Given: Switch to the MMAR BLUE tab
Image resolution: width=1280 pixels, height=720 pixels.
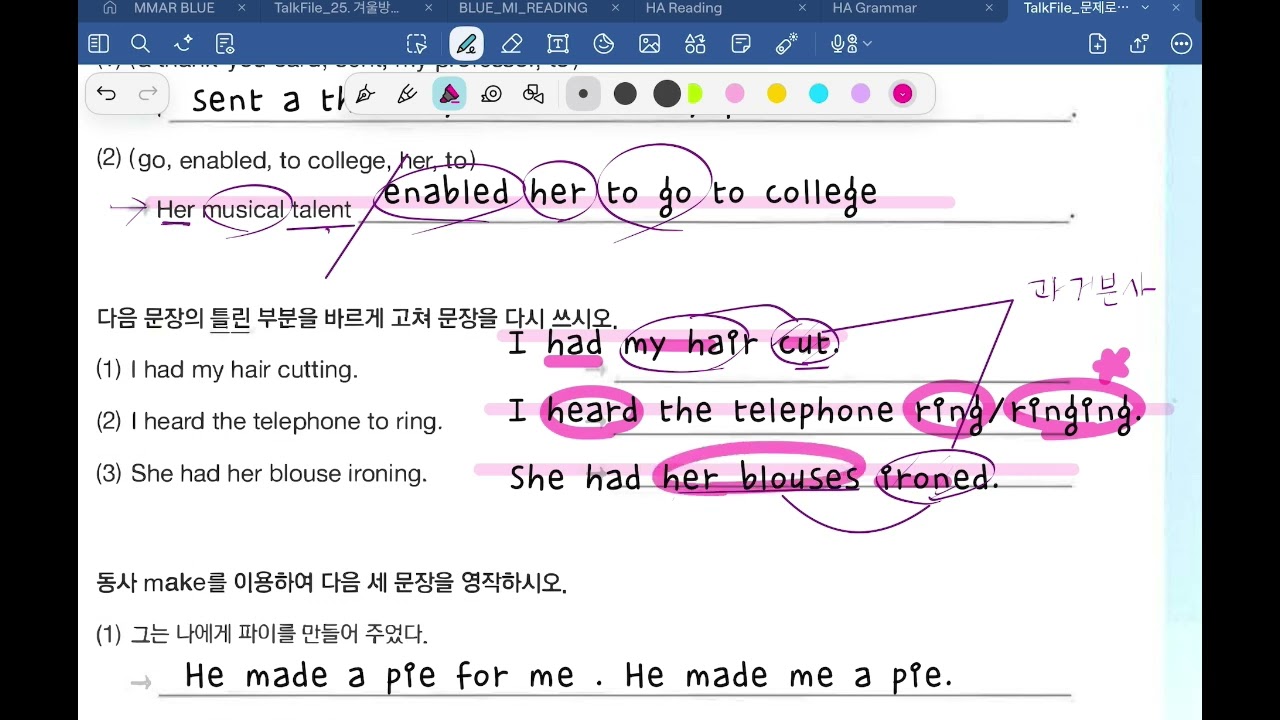Looking at the screenshot, I should (x=174, y=8).
